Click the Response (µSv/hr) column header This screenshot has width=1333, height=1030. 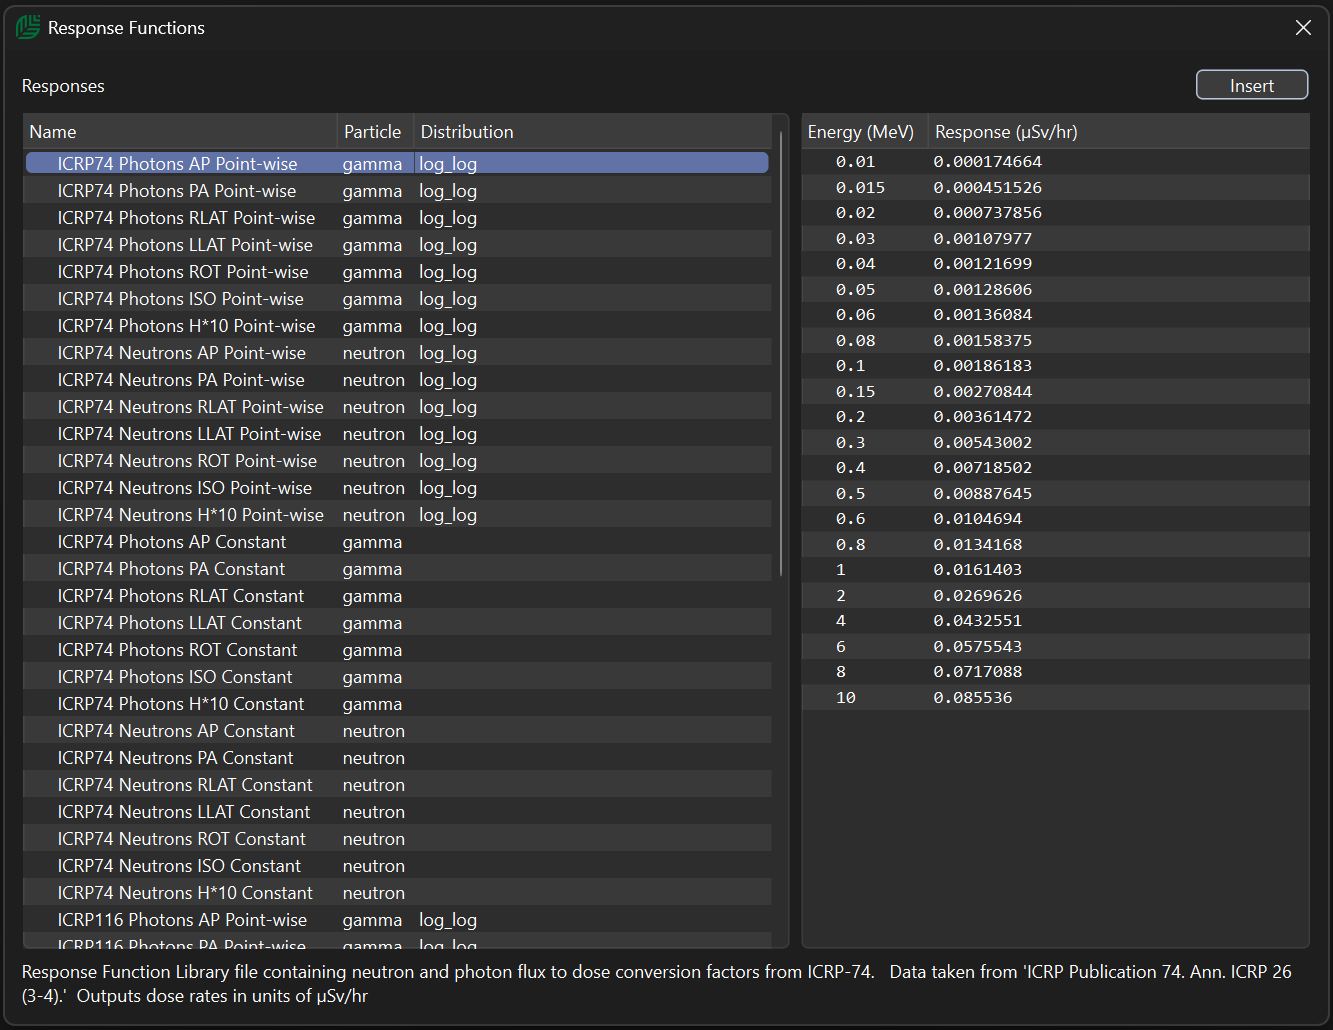click(x=1118, y=132)
